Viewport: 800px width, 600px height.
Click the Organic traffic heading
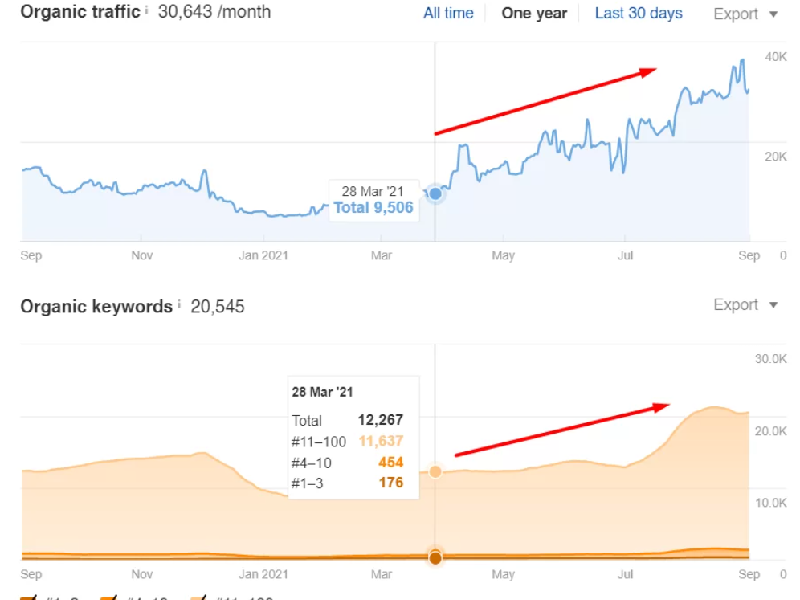click(x=80, y=13)
